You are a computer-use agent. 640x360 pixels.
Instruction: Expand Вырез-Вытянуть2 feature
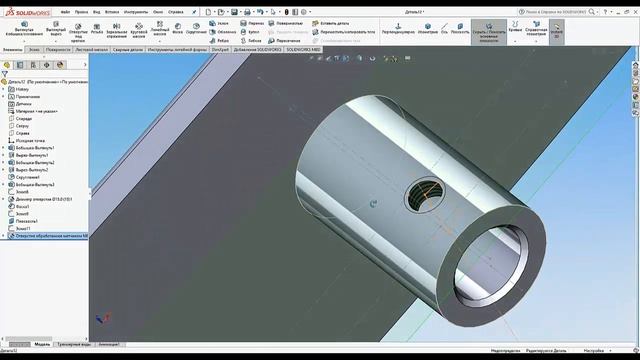[4, 170]
